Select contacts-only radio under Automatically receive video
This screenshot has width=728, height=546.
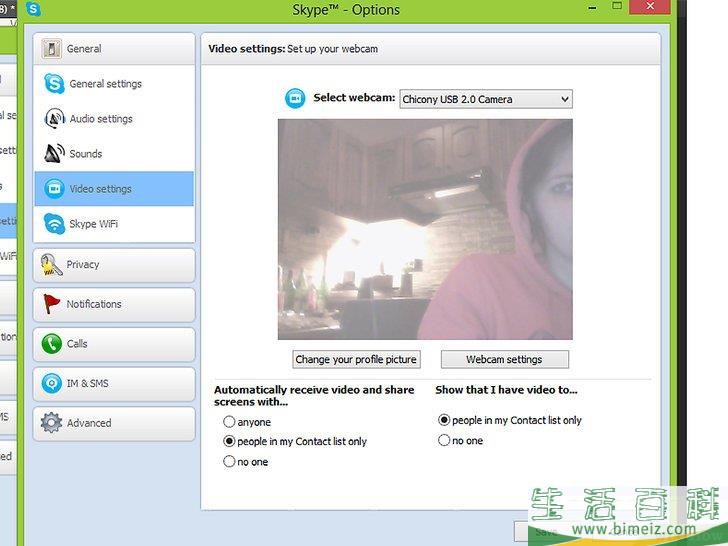(229, 441)
